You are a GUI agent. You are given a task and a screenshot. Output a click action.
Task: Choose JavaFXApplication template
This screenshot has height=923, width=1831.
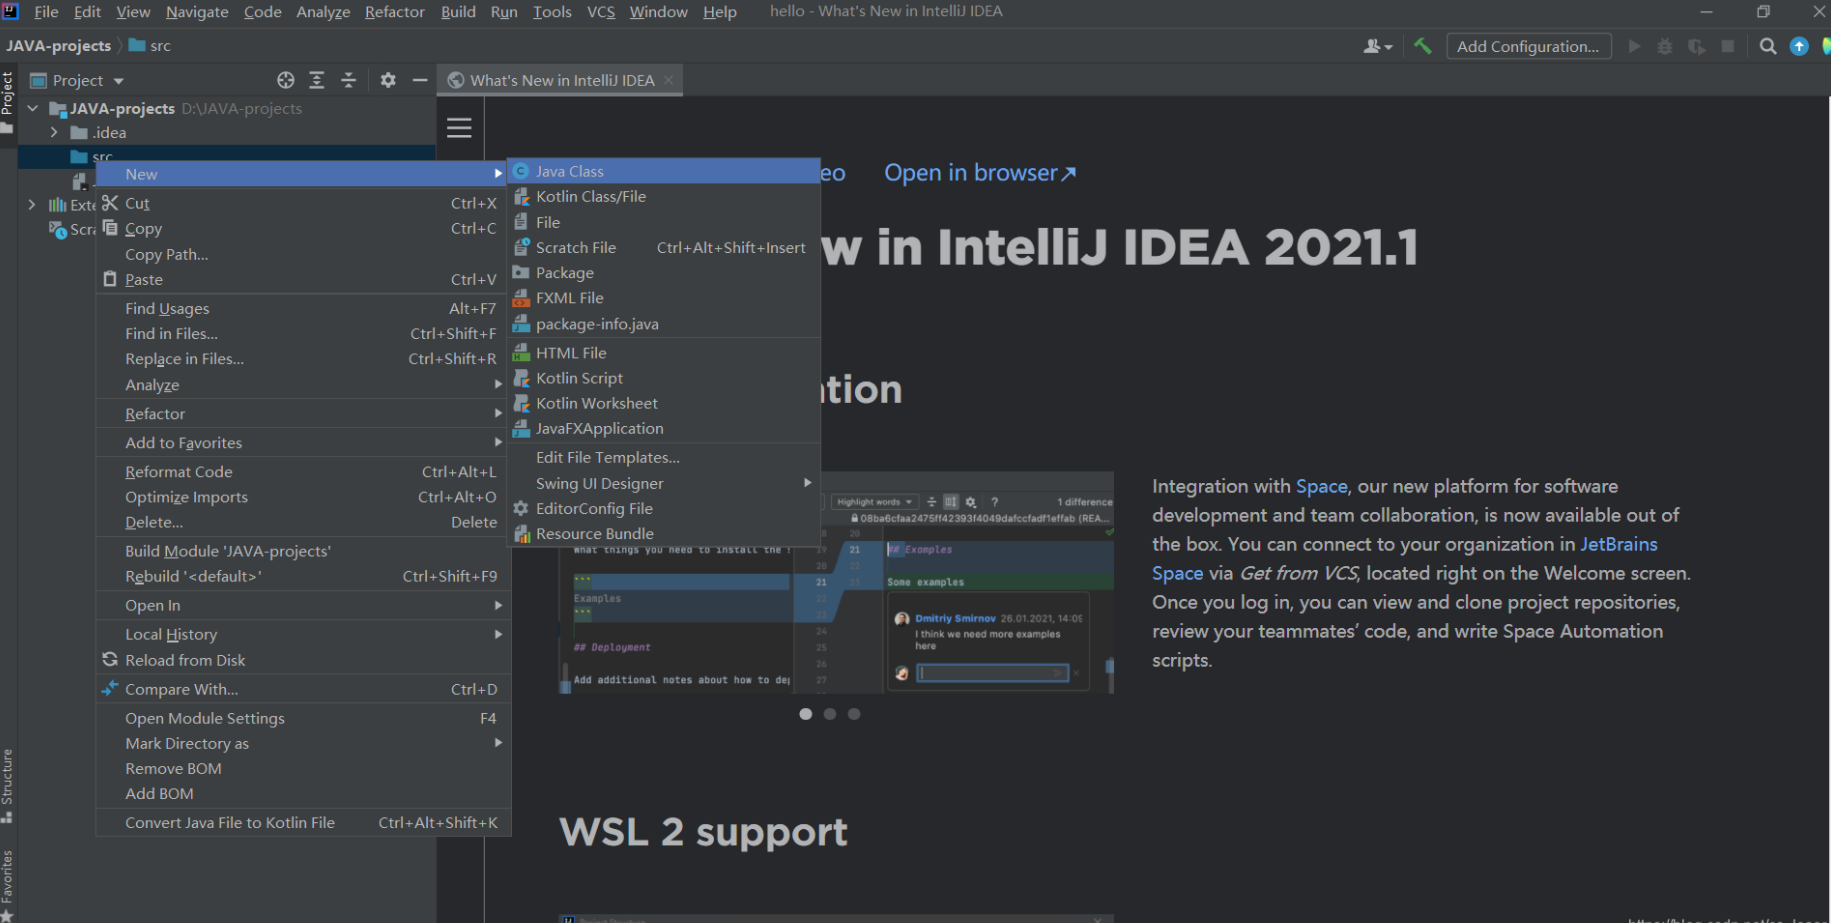coord(664,428)
